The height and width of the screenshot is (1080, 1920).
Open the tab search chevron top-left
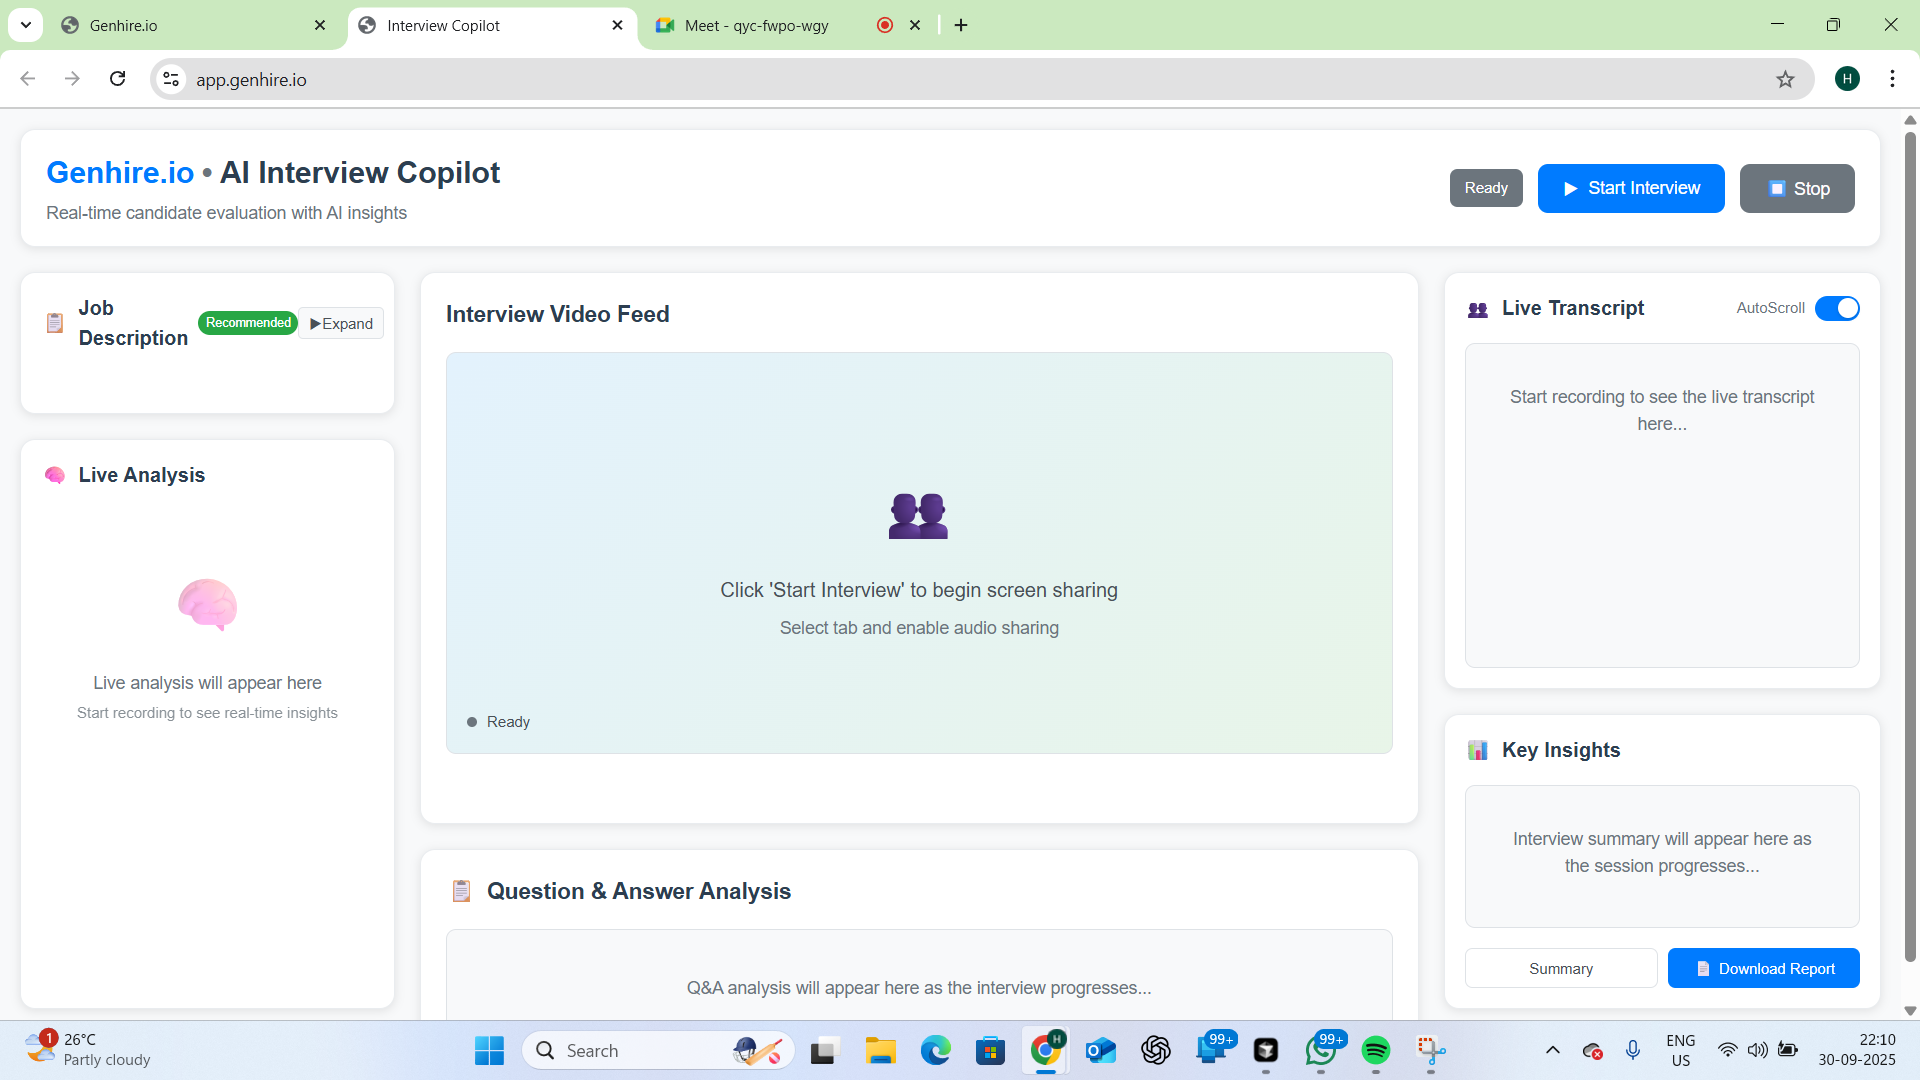(25, 24)
